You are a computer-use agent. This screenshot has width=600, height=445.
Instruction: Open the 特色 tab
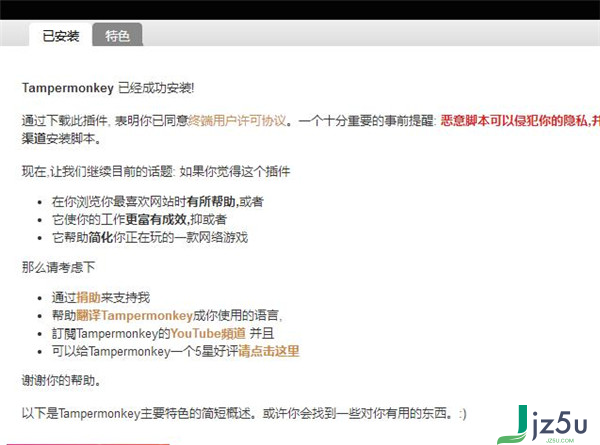tap(117, 36)
